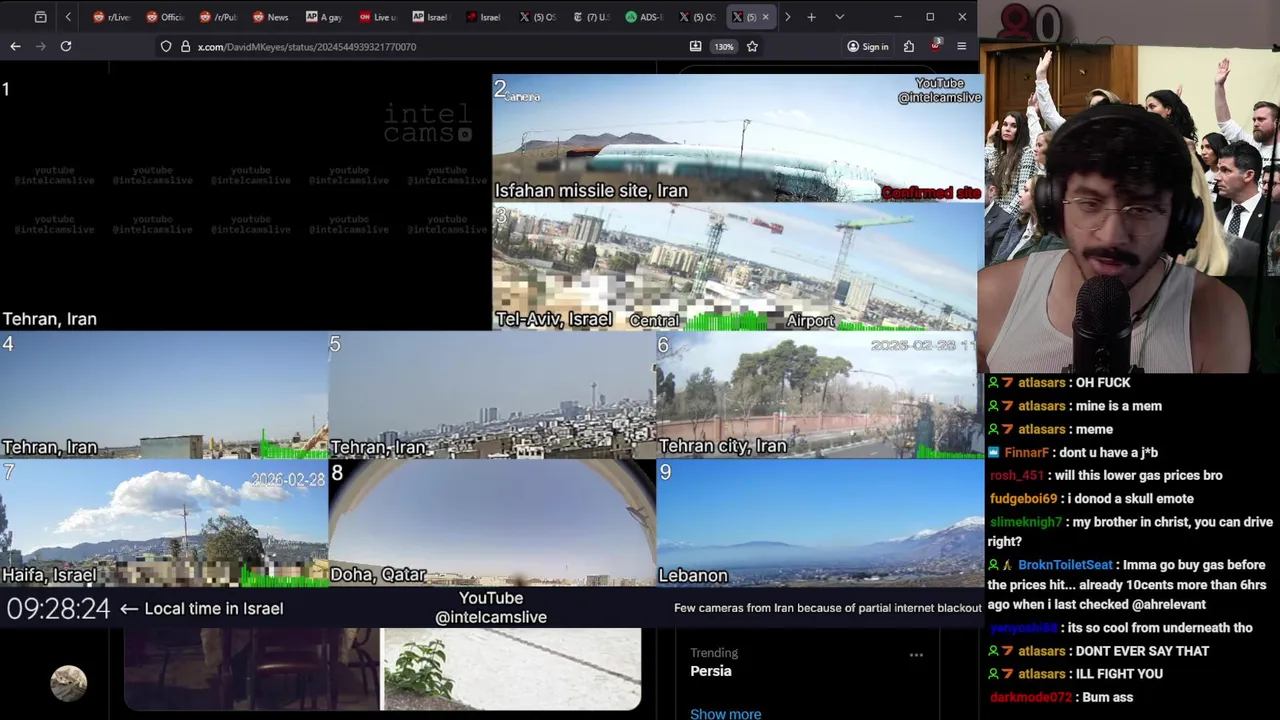This screenshot has width=1280, height=720.
Task: Go forward one page
Action: click(x=41, y=46)
